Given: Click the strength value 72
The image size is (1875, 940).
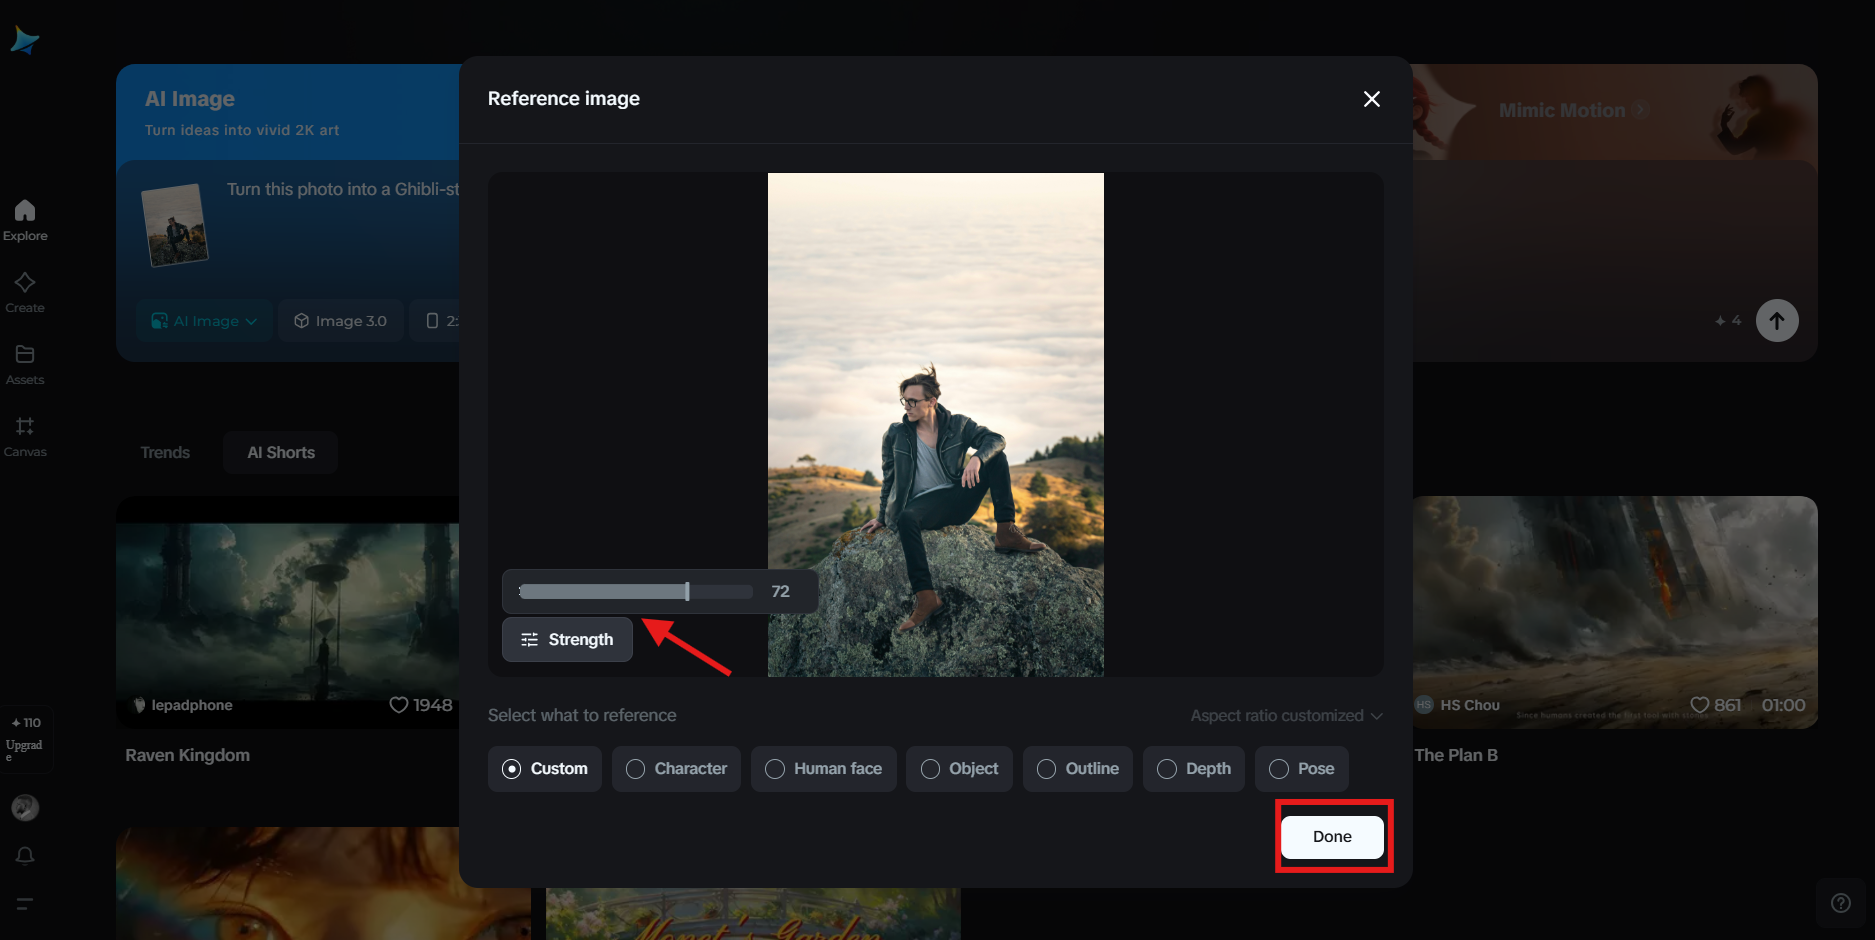Looking at the screenshot, I should [x=781, y=592].
